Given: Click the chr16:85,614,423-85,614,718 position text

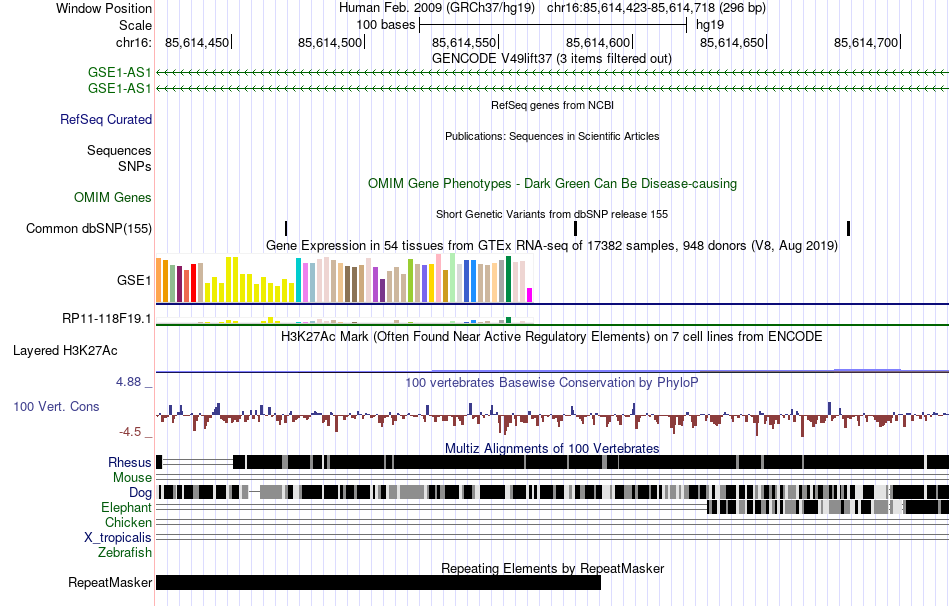Looking at the screenshot, I should pyautogui.click(x=656, y=8).
